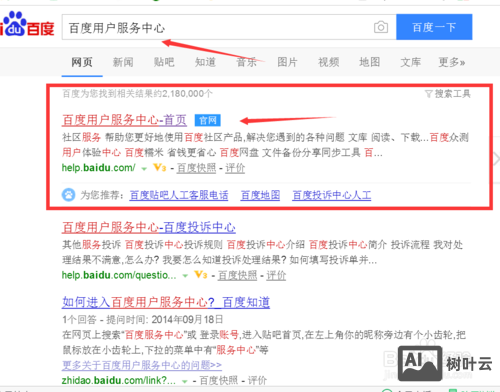Open the 知道 tab
500x392 pixels.
[x=205, y=62]
